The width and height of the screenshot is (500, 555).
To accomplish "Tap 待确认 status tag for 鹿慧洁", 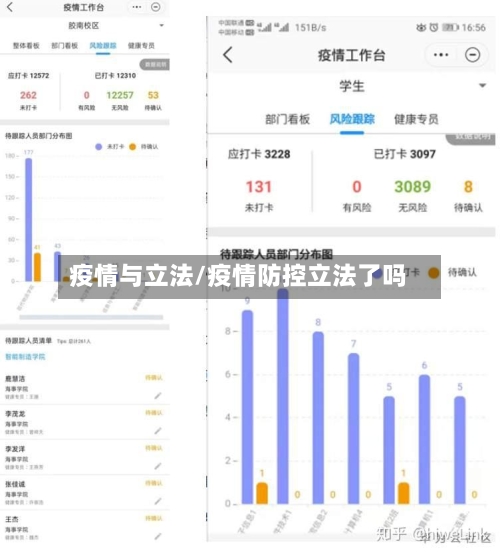I will coord(154,378).
